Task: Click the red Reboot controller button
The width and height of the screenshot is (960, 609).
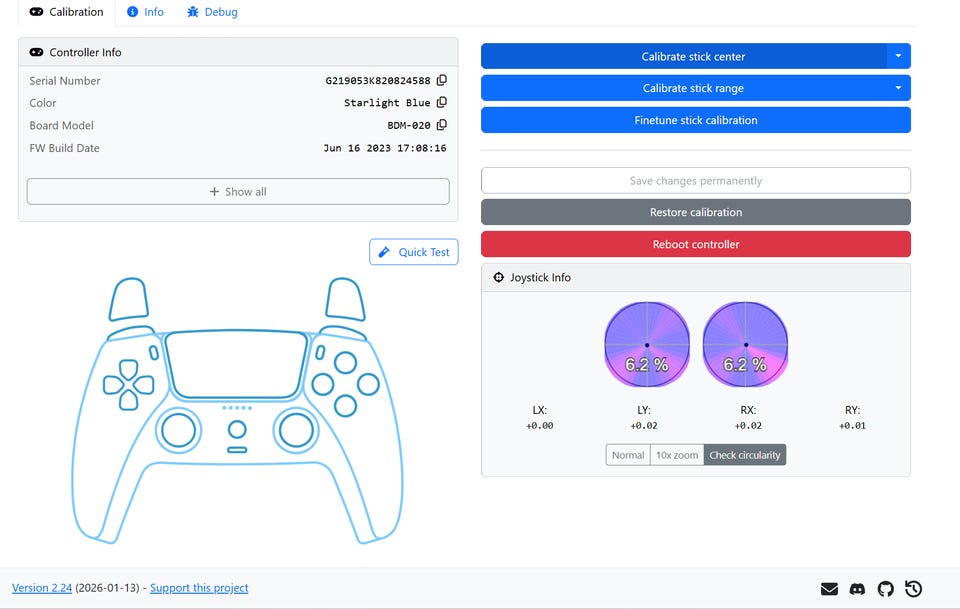Action: click(x=696, y=244)
